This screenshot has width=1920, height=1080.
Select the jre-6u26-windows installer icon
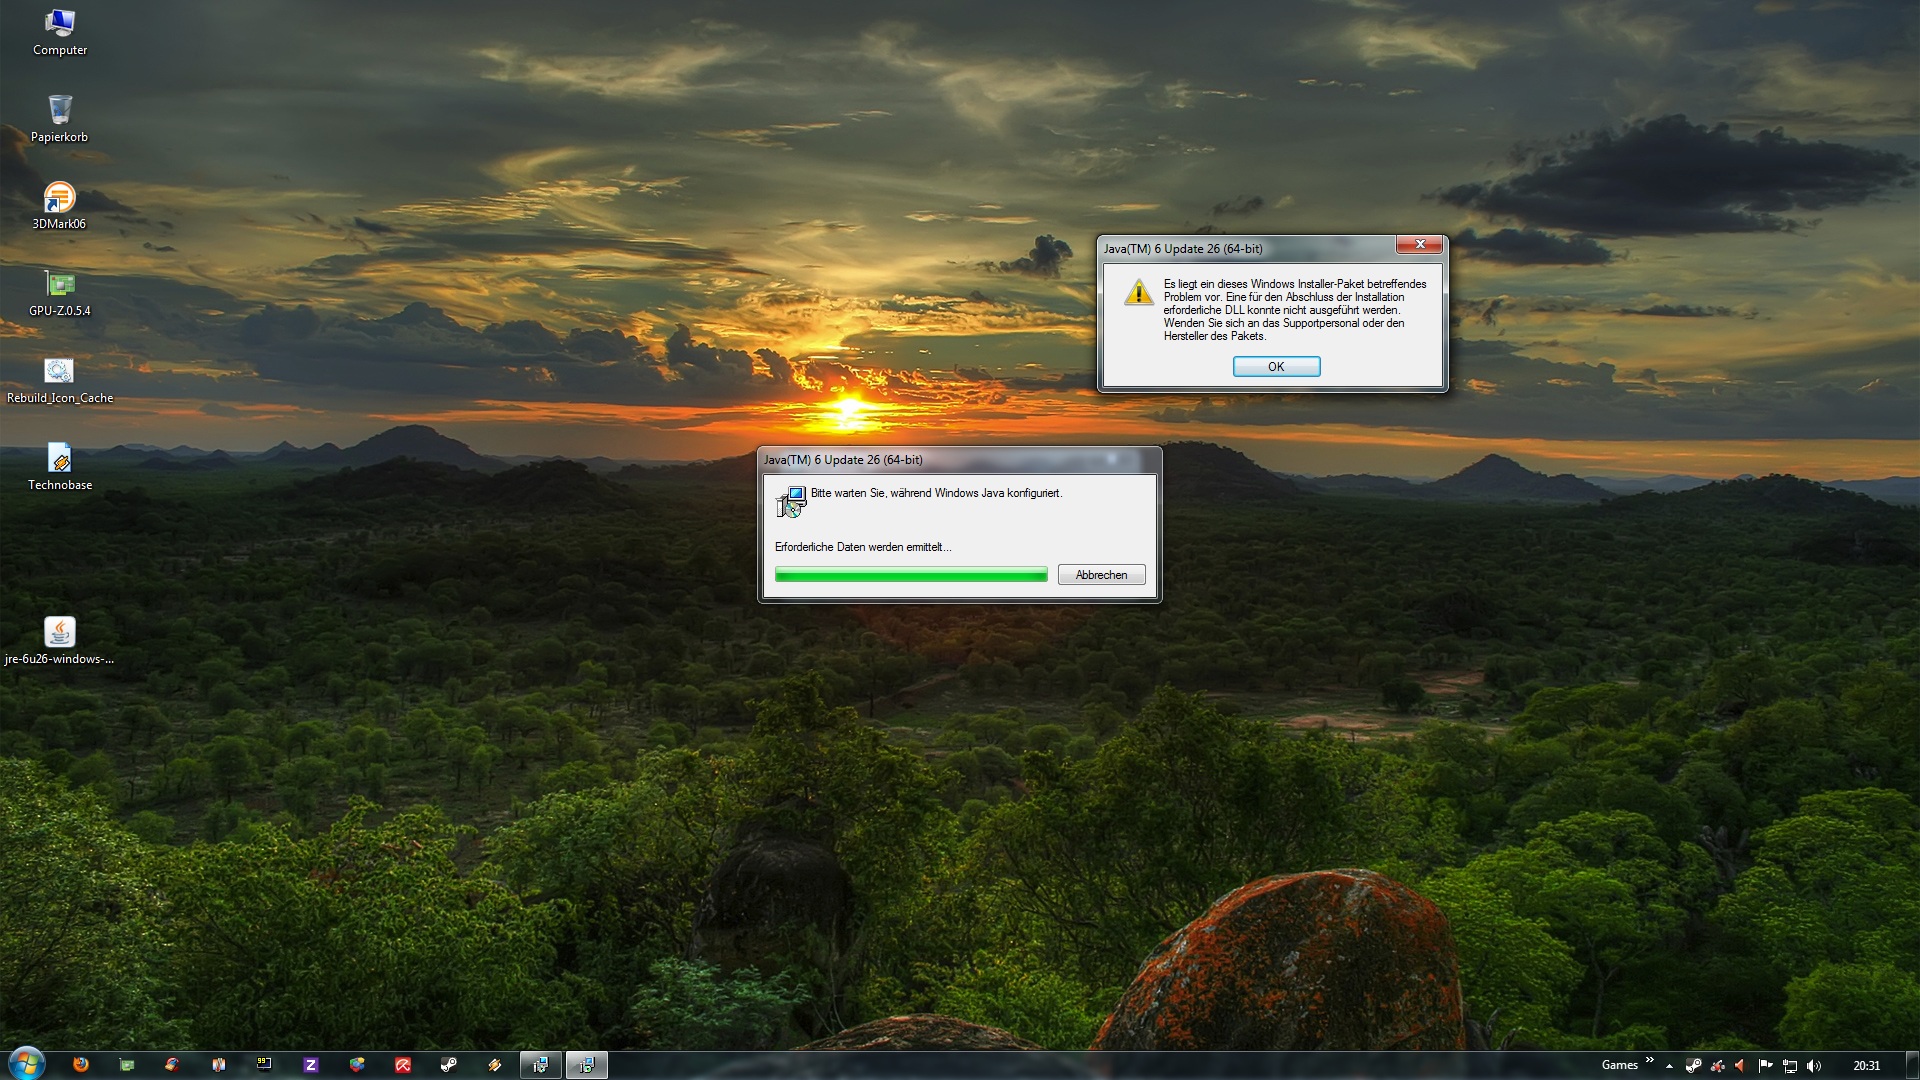click(x=60, y=641)
